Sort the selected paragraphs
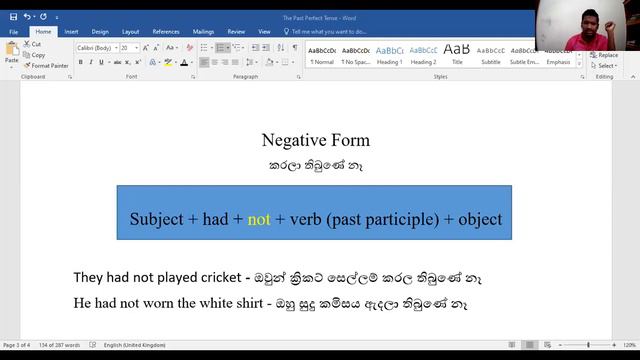The image size is (640, 360). 281,48
